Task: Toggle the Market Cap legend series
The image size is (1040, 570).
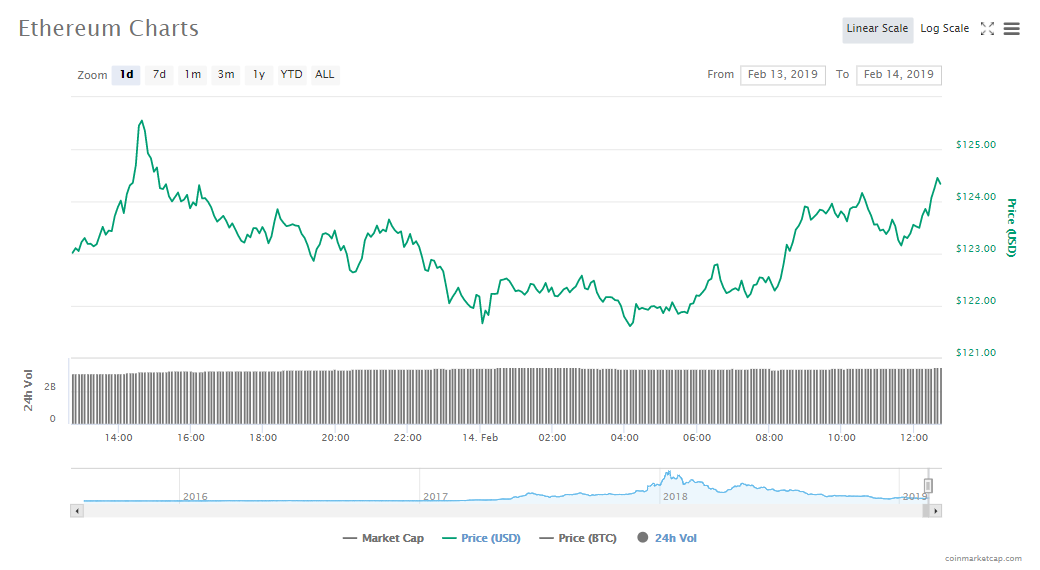Action: [383, 538]
